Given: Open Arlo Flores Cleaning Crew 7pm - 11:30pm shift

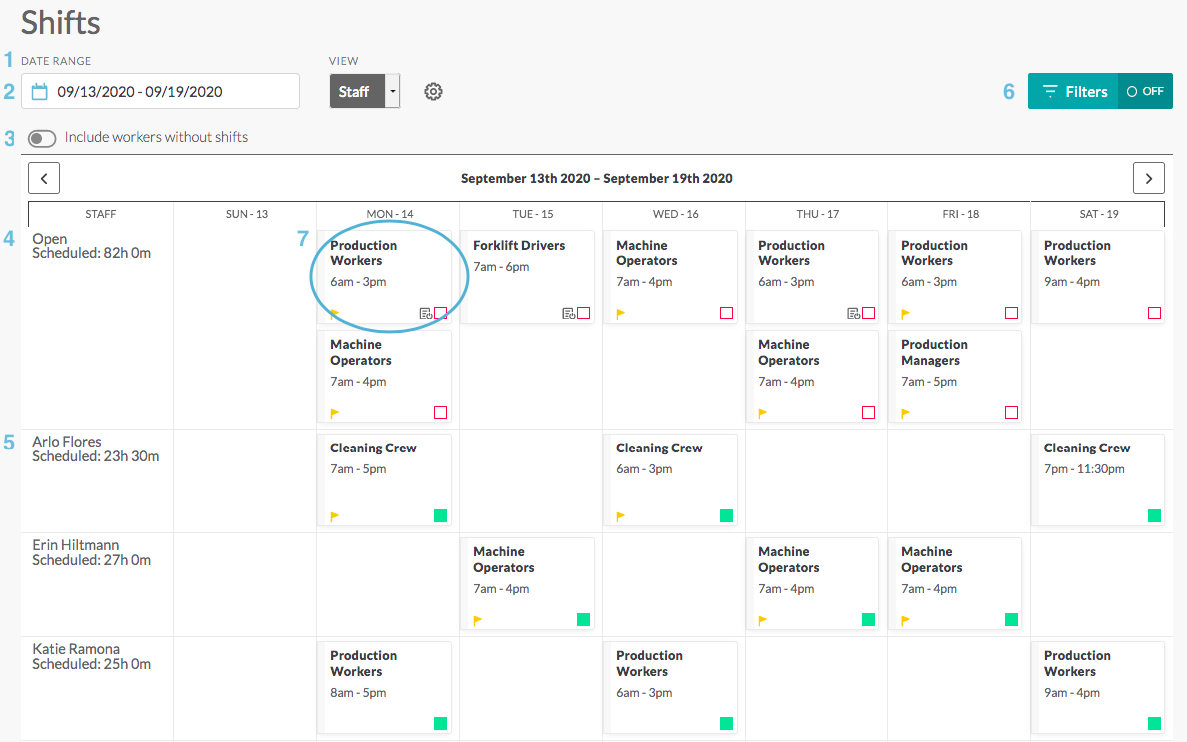Looking at the screenshot, I should pos(1098,479).
